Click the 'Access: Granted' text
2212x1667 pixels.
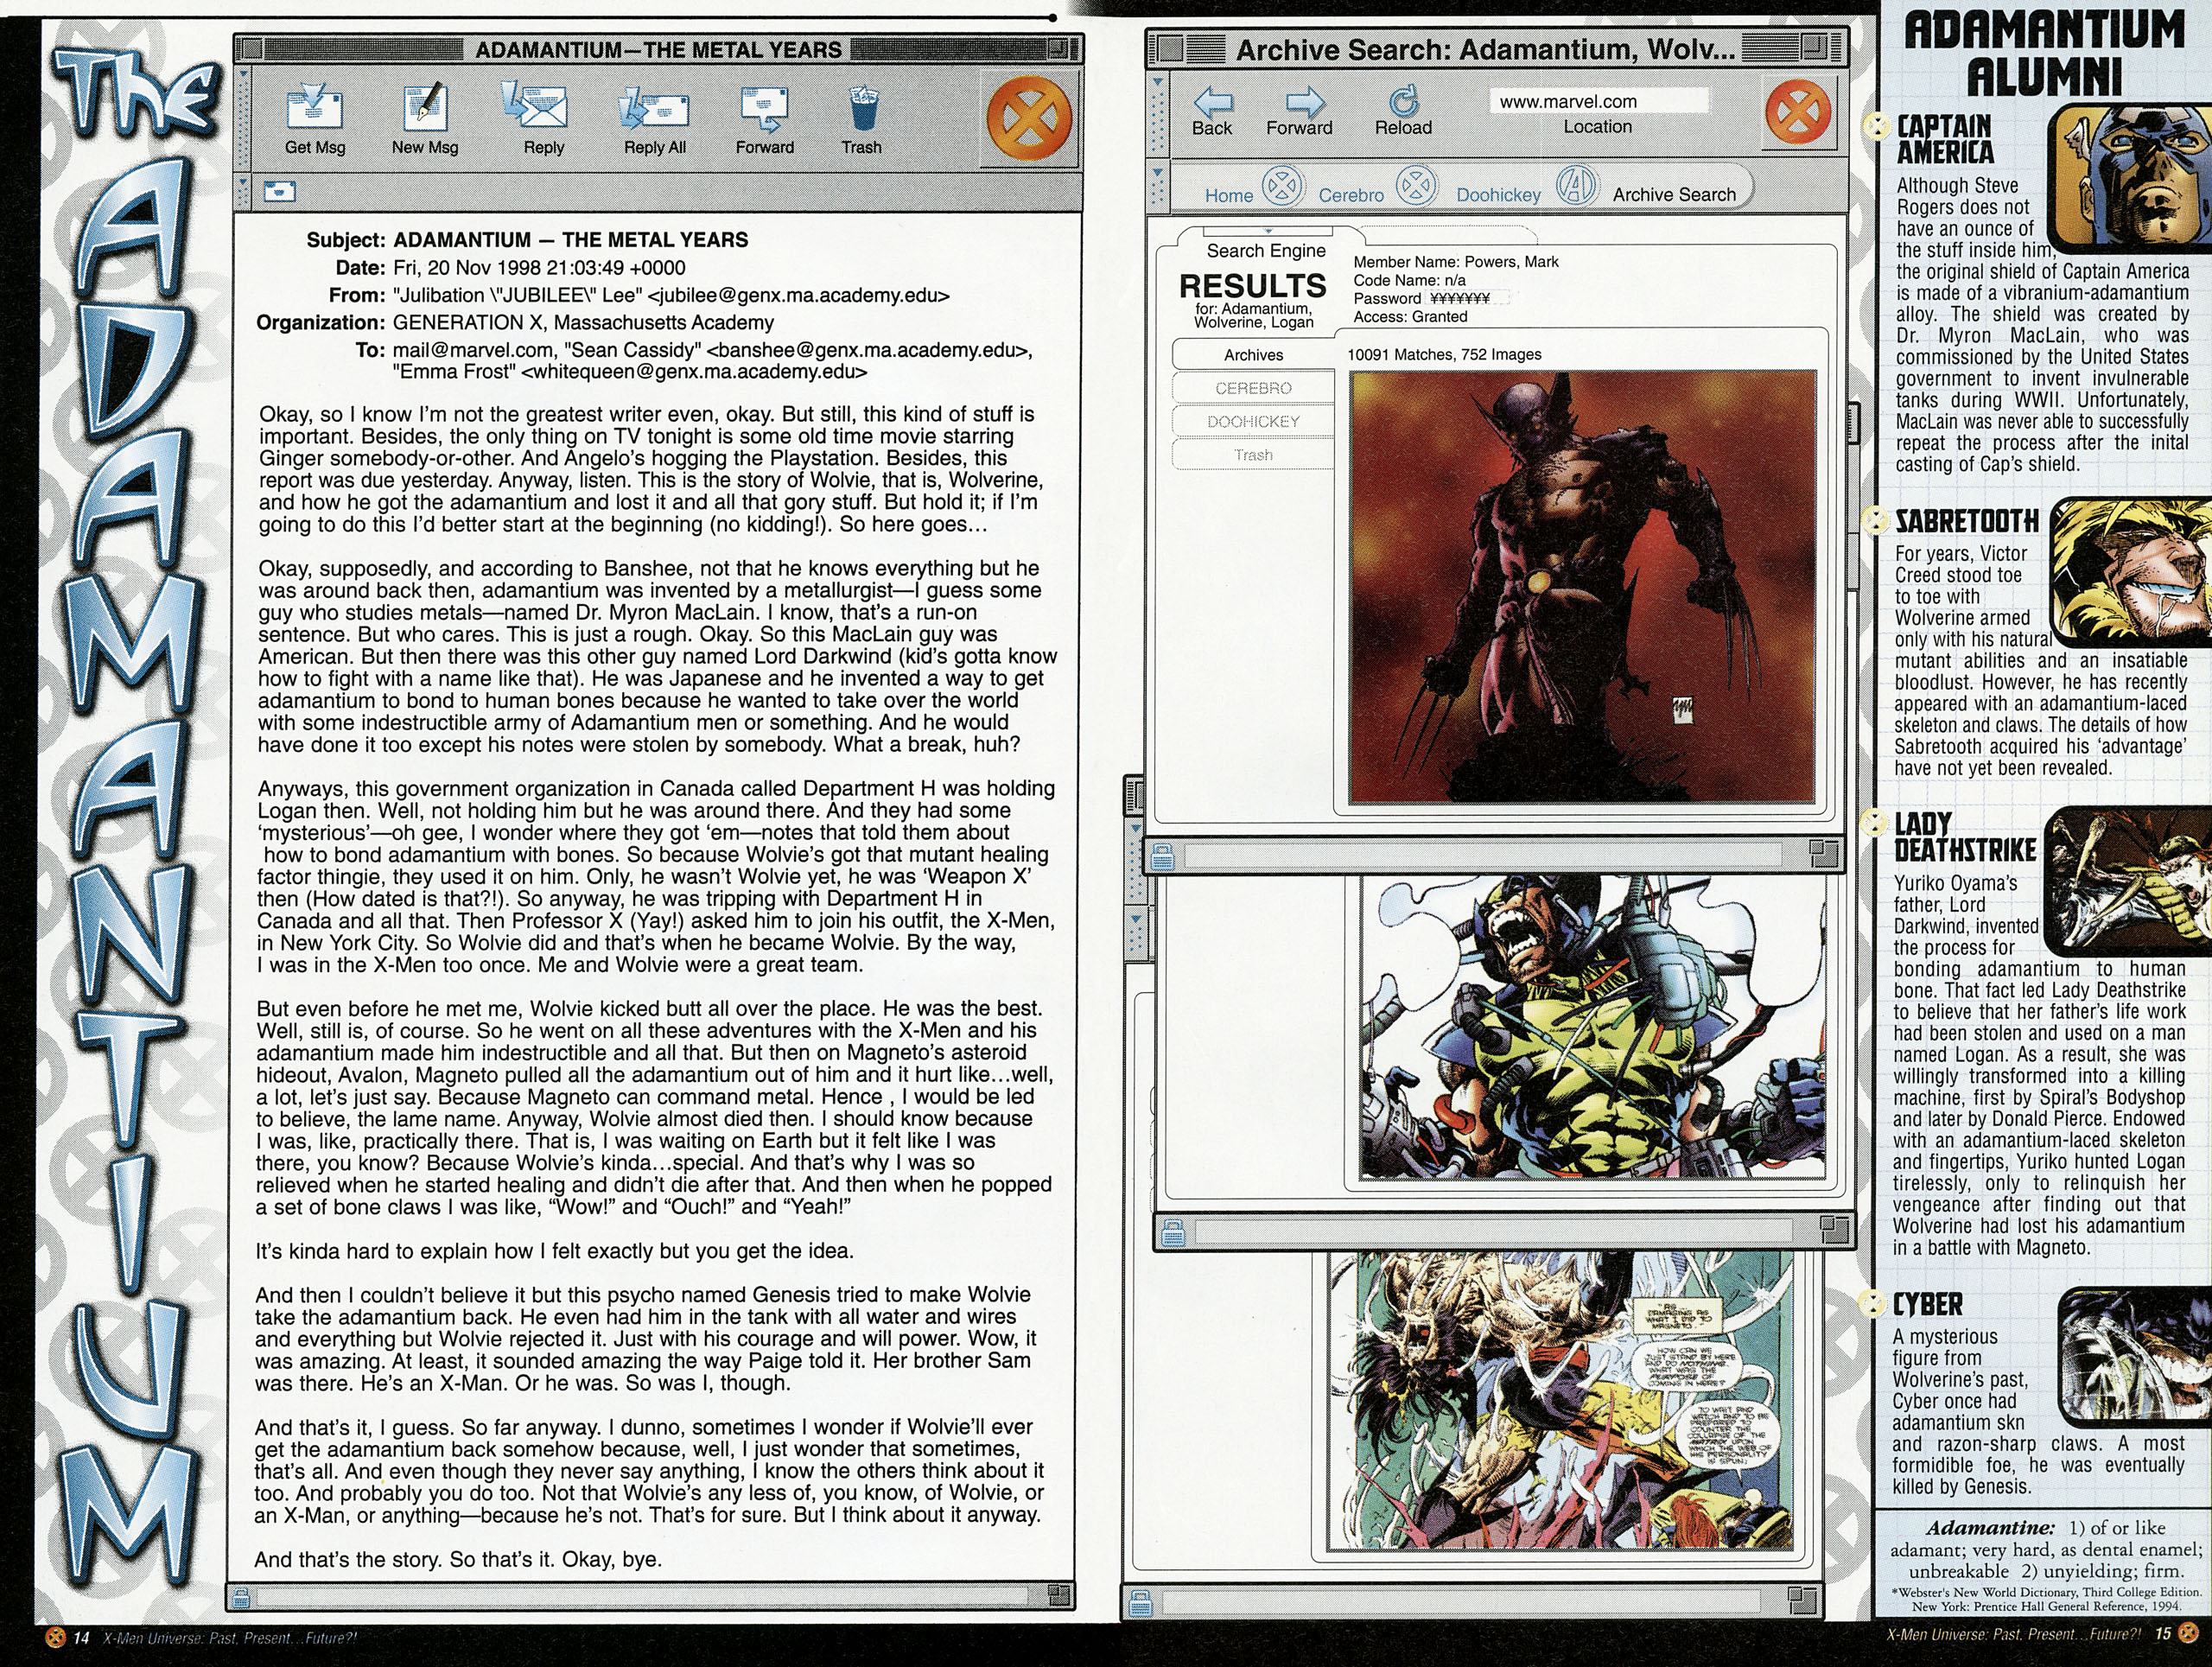click(x=1410, y=316)
